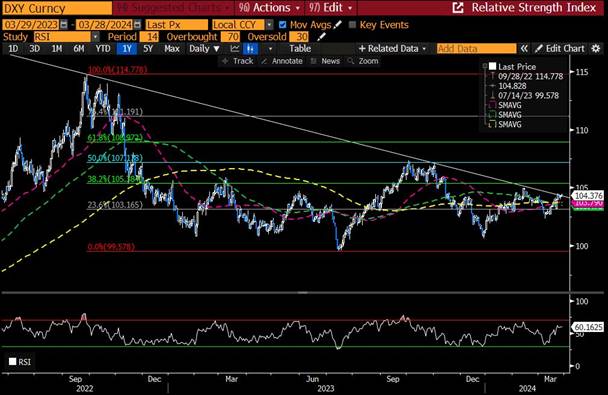
Task: Open chart settings with the gear icon
Action: (596, 48)
